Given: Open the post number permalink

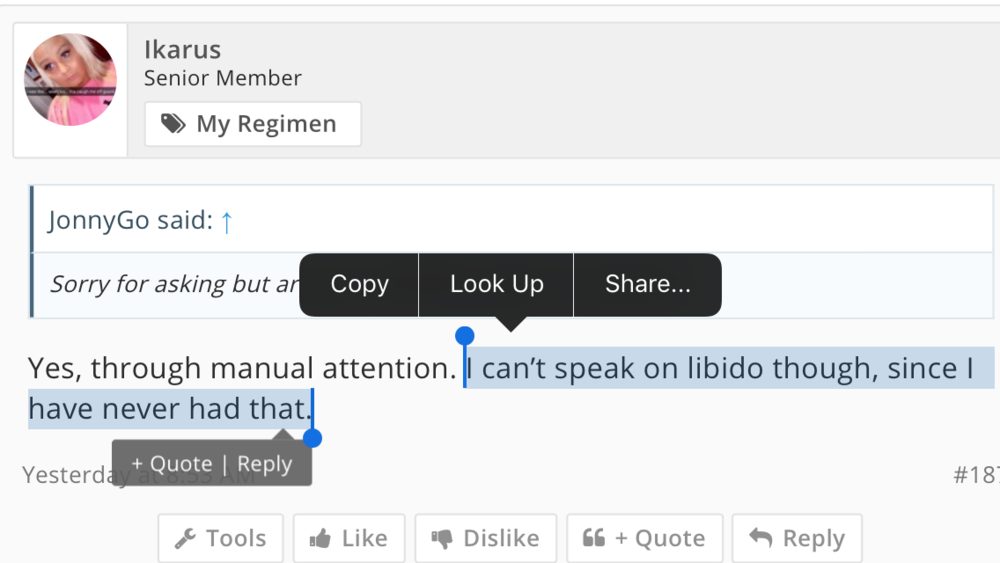Looking at the screenshot, I should click(x=975, y=474).
